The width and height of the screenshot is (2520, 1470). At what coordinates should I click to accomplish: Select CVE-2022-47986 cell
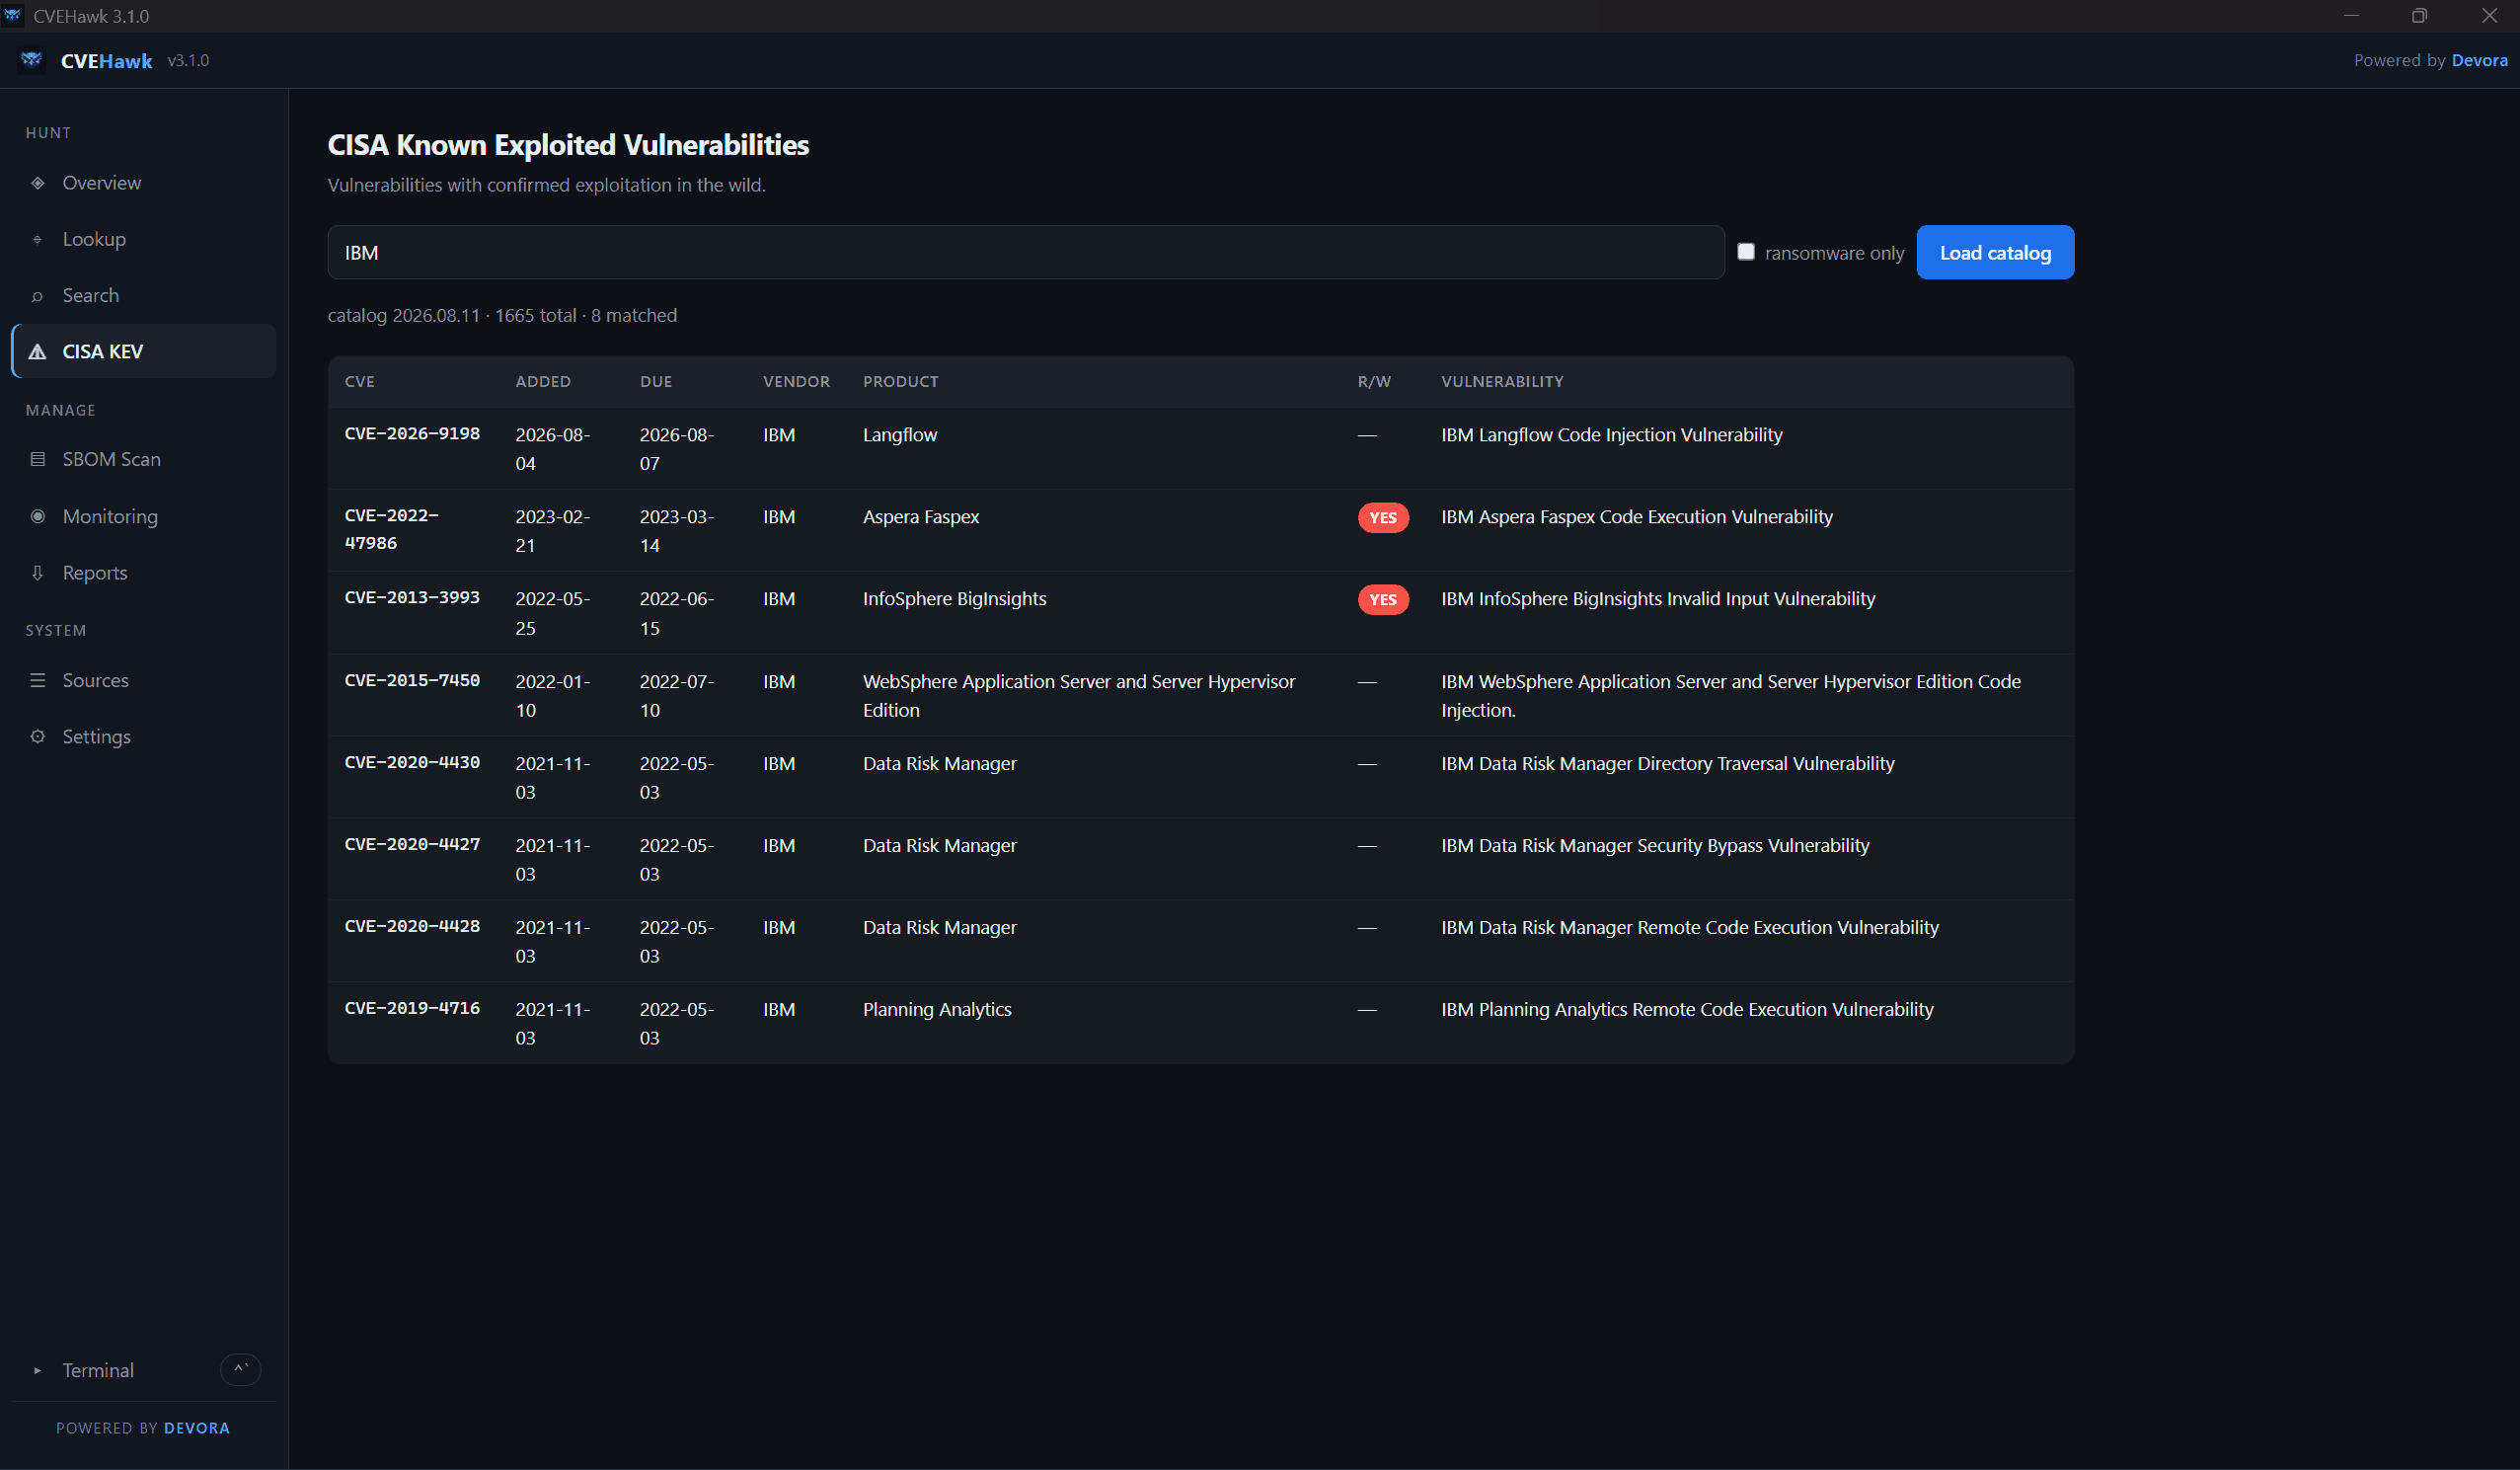pos(392,529)
